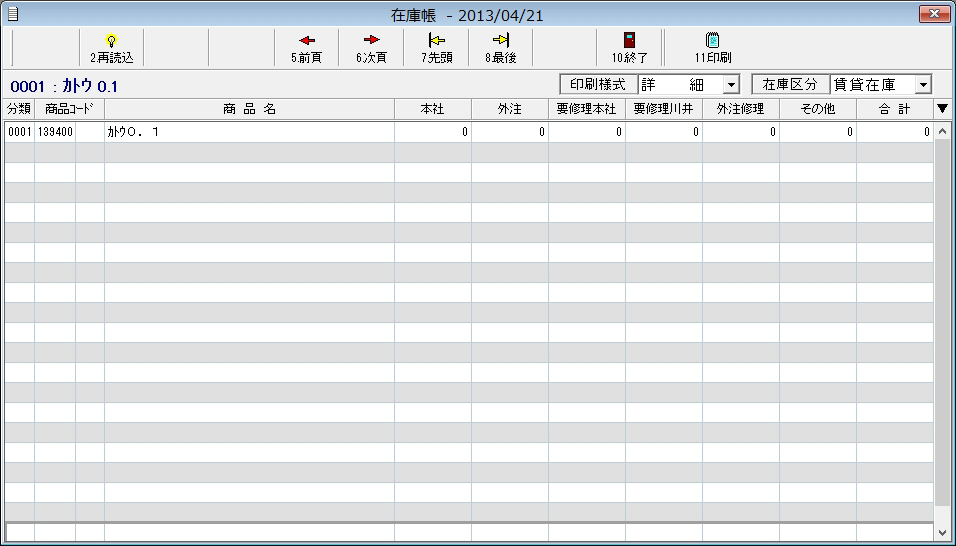956x546 pixels.
Task: Close the 在庫帳 window
Action: pyautogui.click(x=934, y=13)
